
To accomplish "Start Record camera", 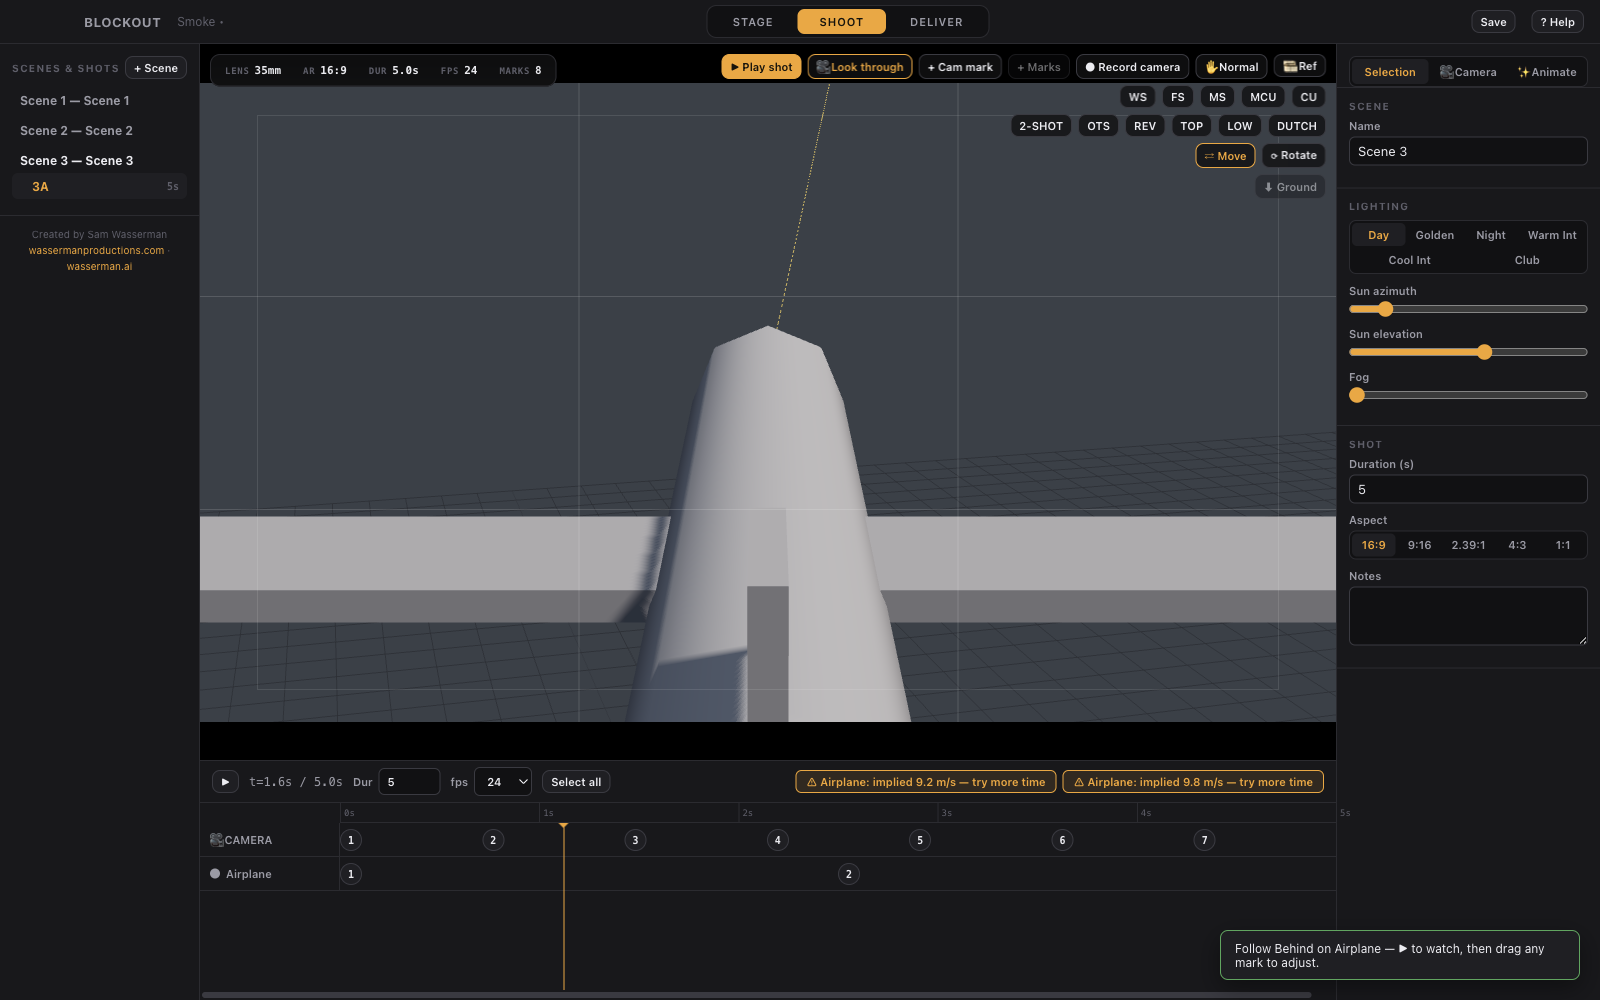I will [x=1132, y=67].
